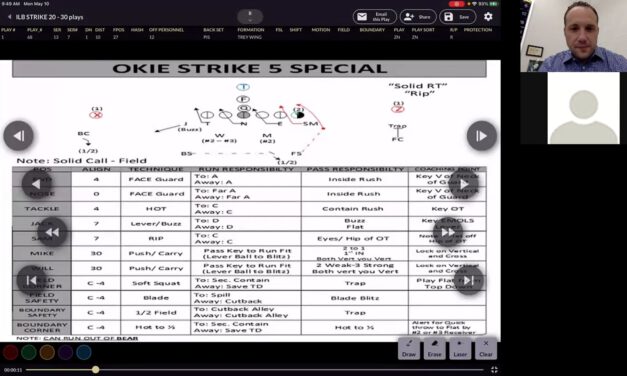Click the OKIE STRIKE 5 SPECIAL title
Image resolution: width=627 pixels, height=376 pixels.
tap(250, 68)
